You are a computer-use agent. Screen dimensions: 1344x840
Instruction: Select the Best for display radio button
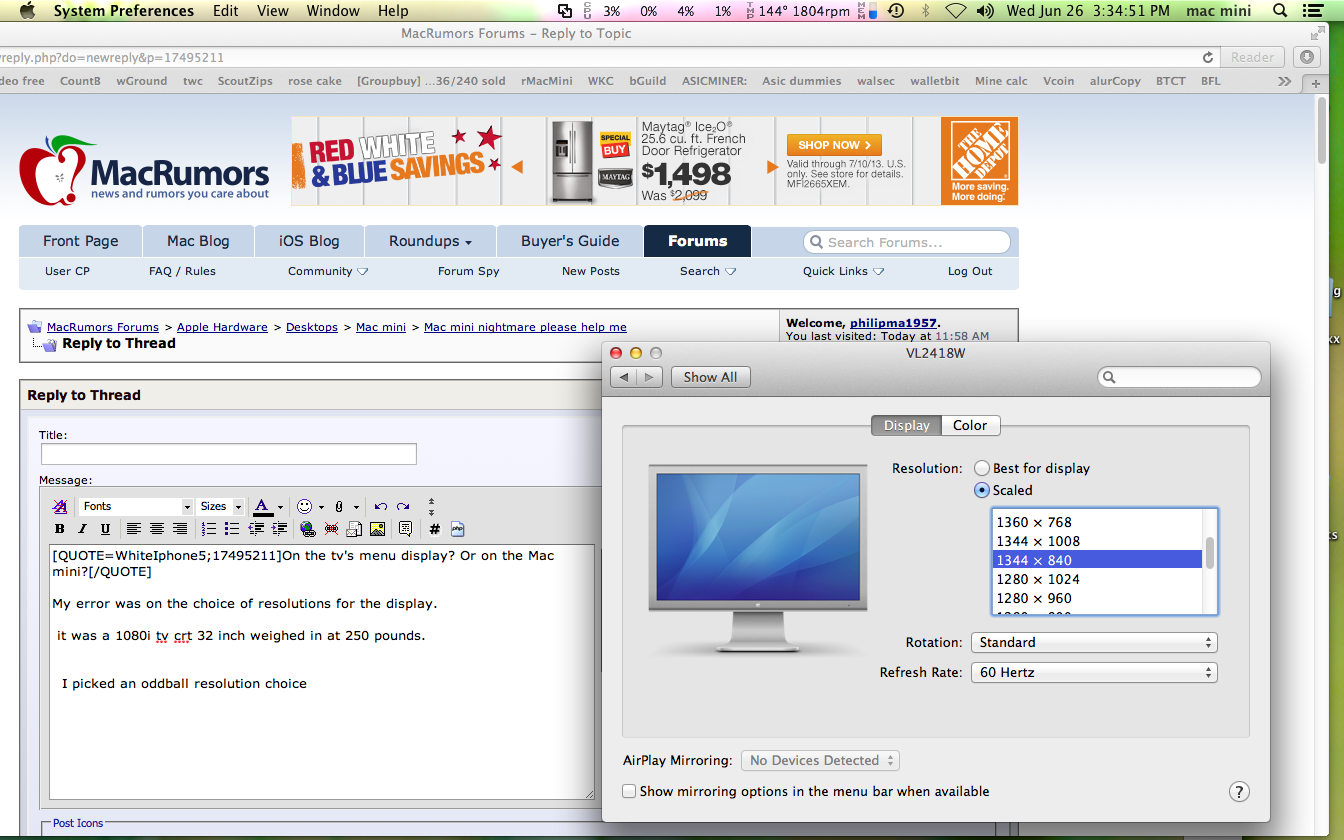(x=982, y=468)
